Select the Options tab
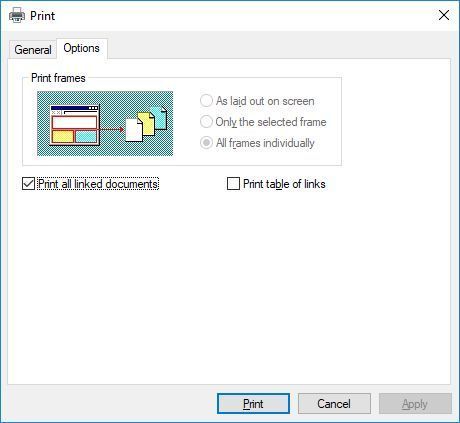Image resolution: width=460 pixels, height=423 pixels. [x=82, y=48]
